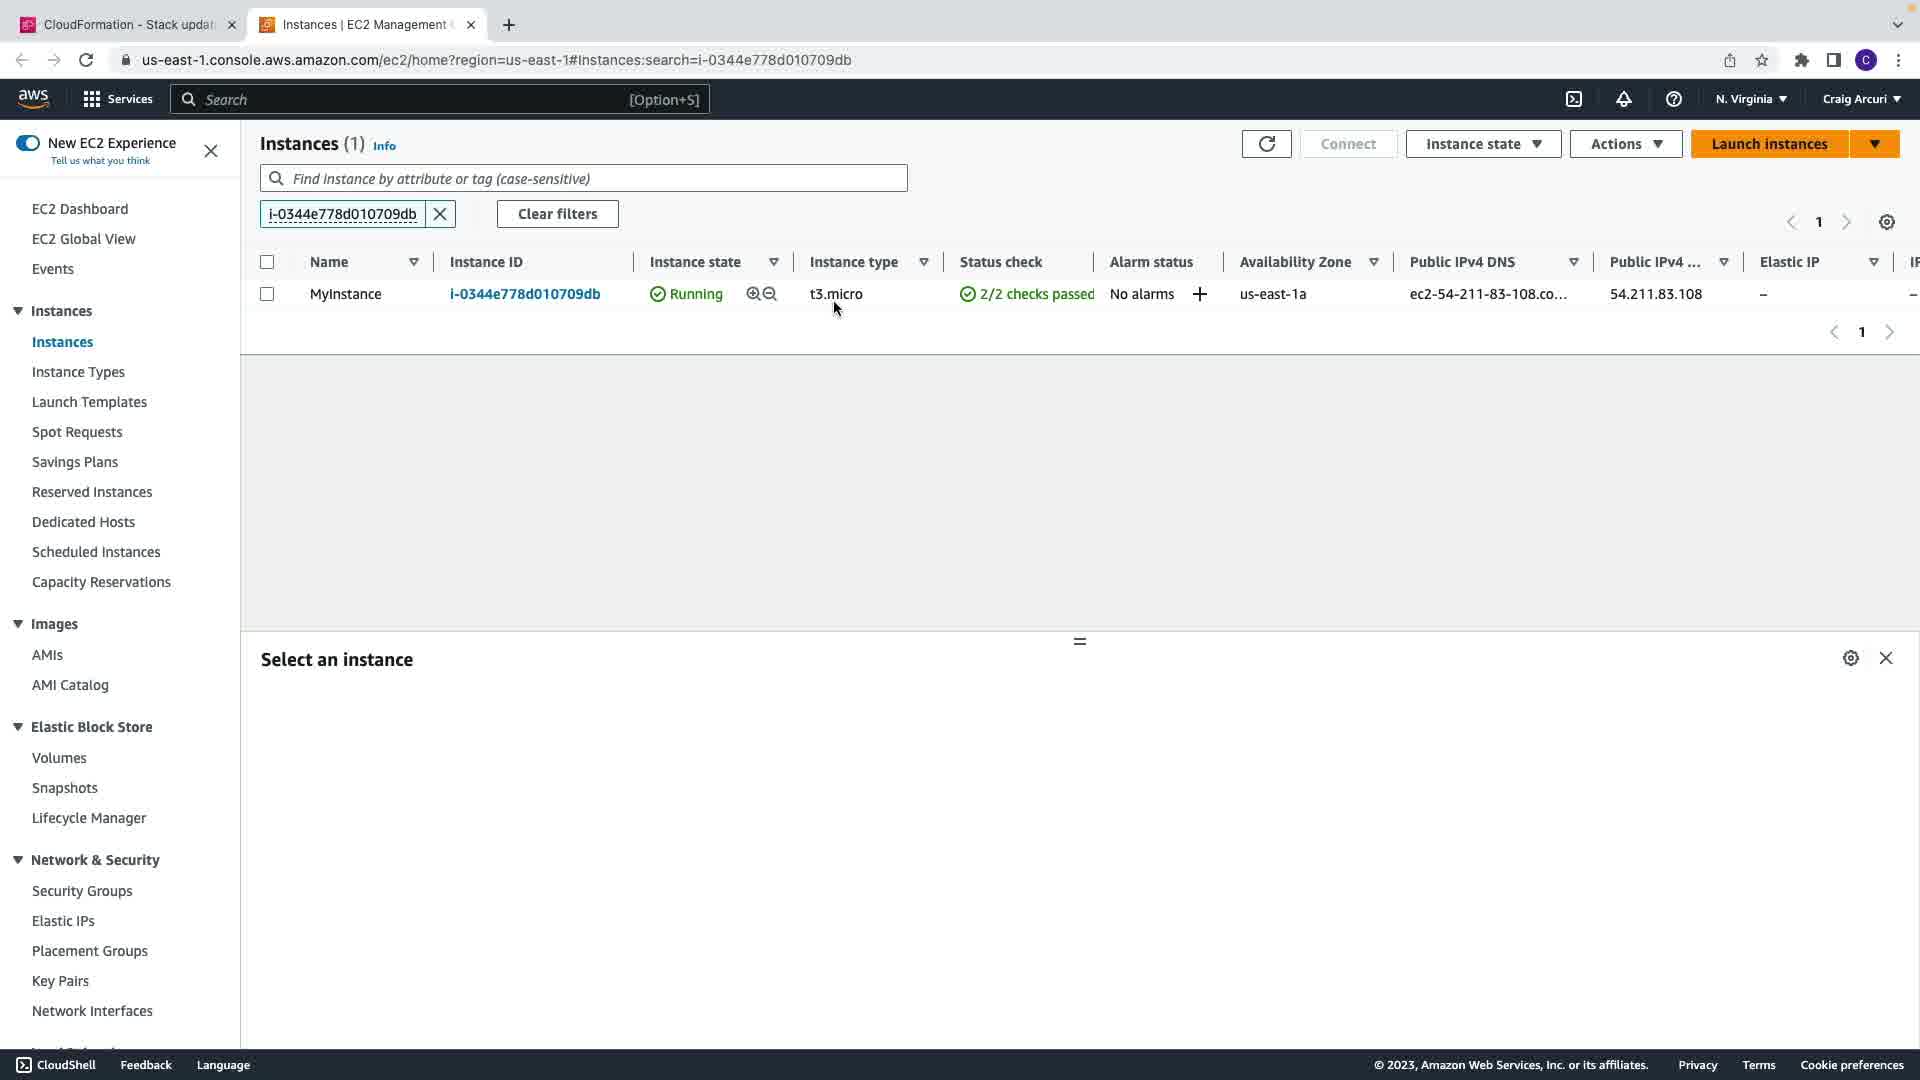The height and width of the screenshot is (1080, 1920).
Task: Open the Instance state dropdown
Action: pyautogui.click(x=1483, y=144)
